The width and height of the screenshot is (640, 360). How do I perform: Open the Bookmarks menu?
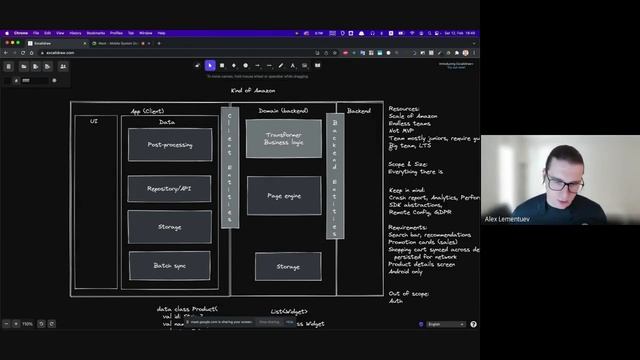(x=96, y=33)
